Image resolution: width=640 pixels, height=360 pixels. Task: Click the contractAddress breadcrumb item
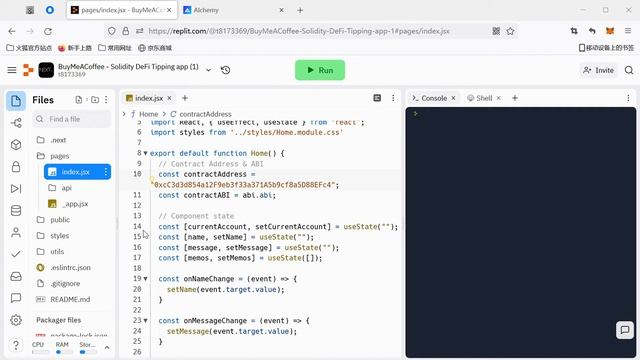coord(205,114)
